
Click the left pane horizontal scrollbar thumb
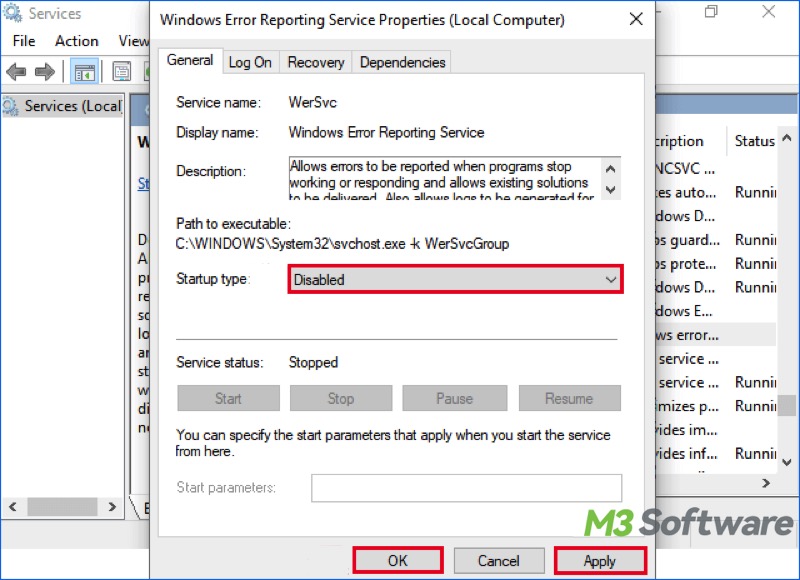click(x=62, y=507)
